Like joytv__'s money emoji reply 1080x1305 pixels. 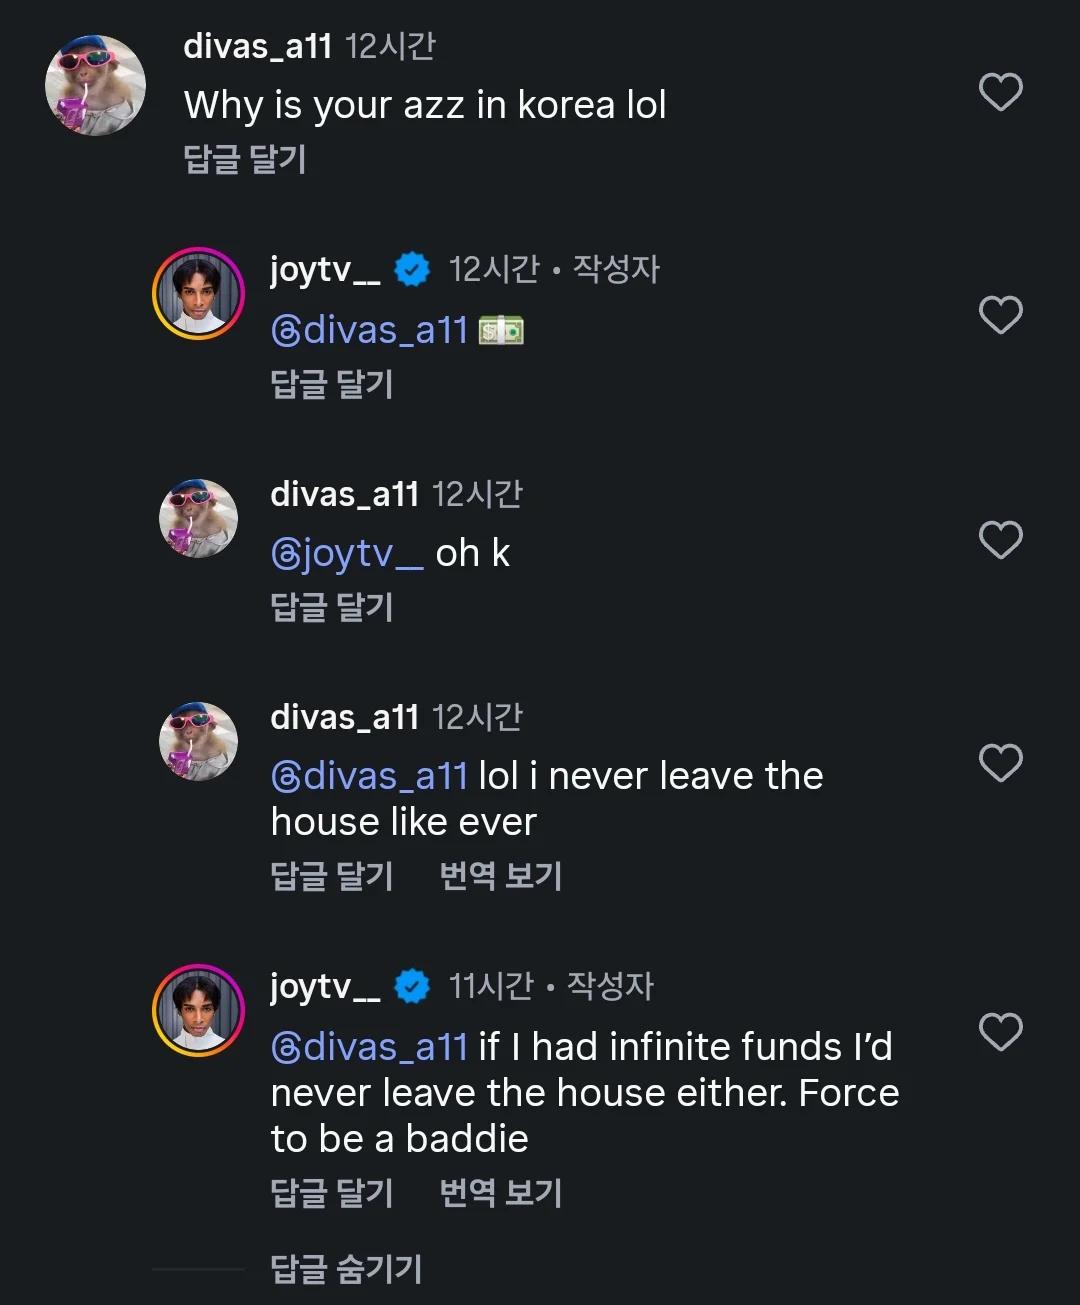(1000, 315)
